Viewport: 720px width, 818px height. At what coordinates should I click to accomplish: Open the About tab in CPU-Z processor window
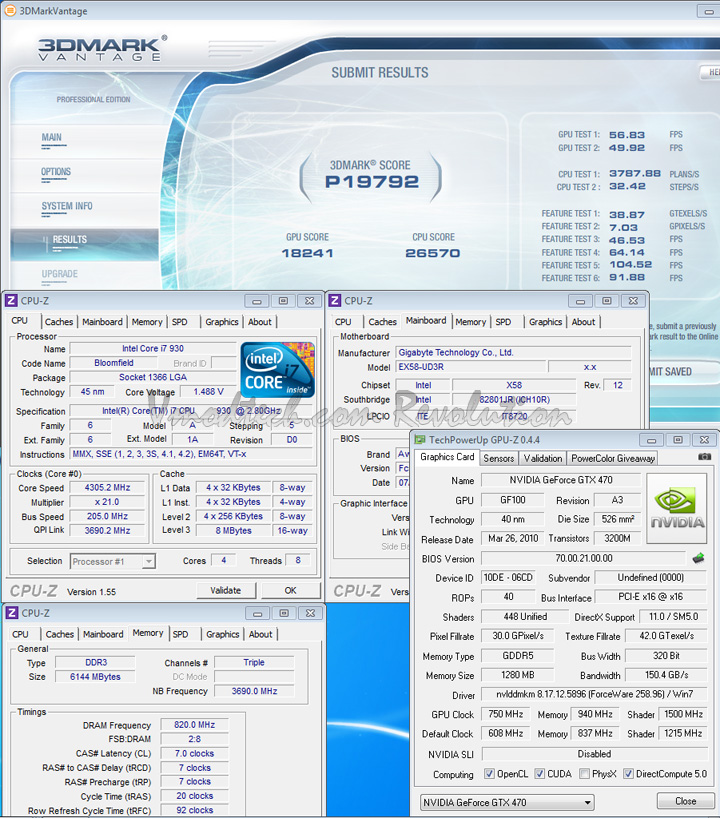(x=259, y=322)
